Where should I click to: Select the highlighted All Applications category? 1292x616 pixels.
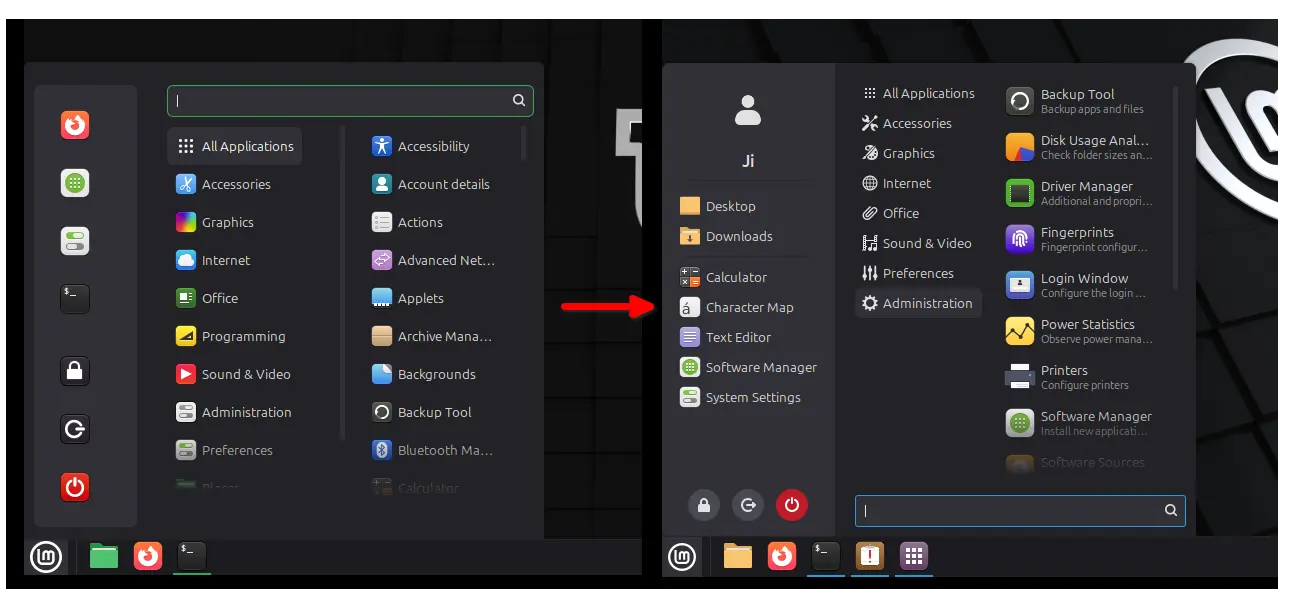tap(235, 146)
